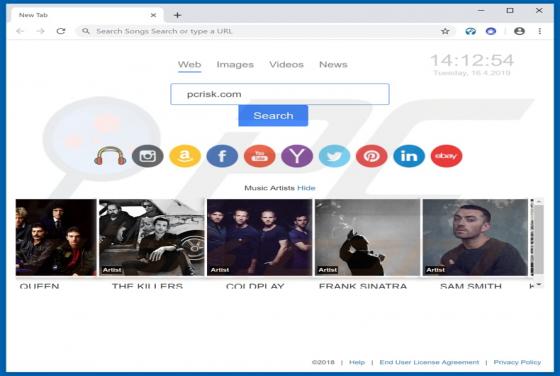Click the browser forward arrow

[40, 31]
